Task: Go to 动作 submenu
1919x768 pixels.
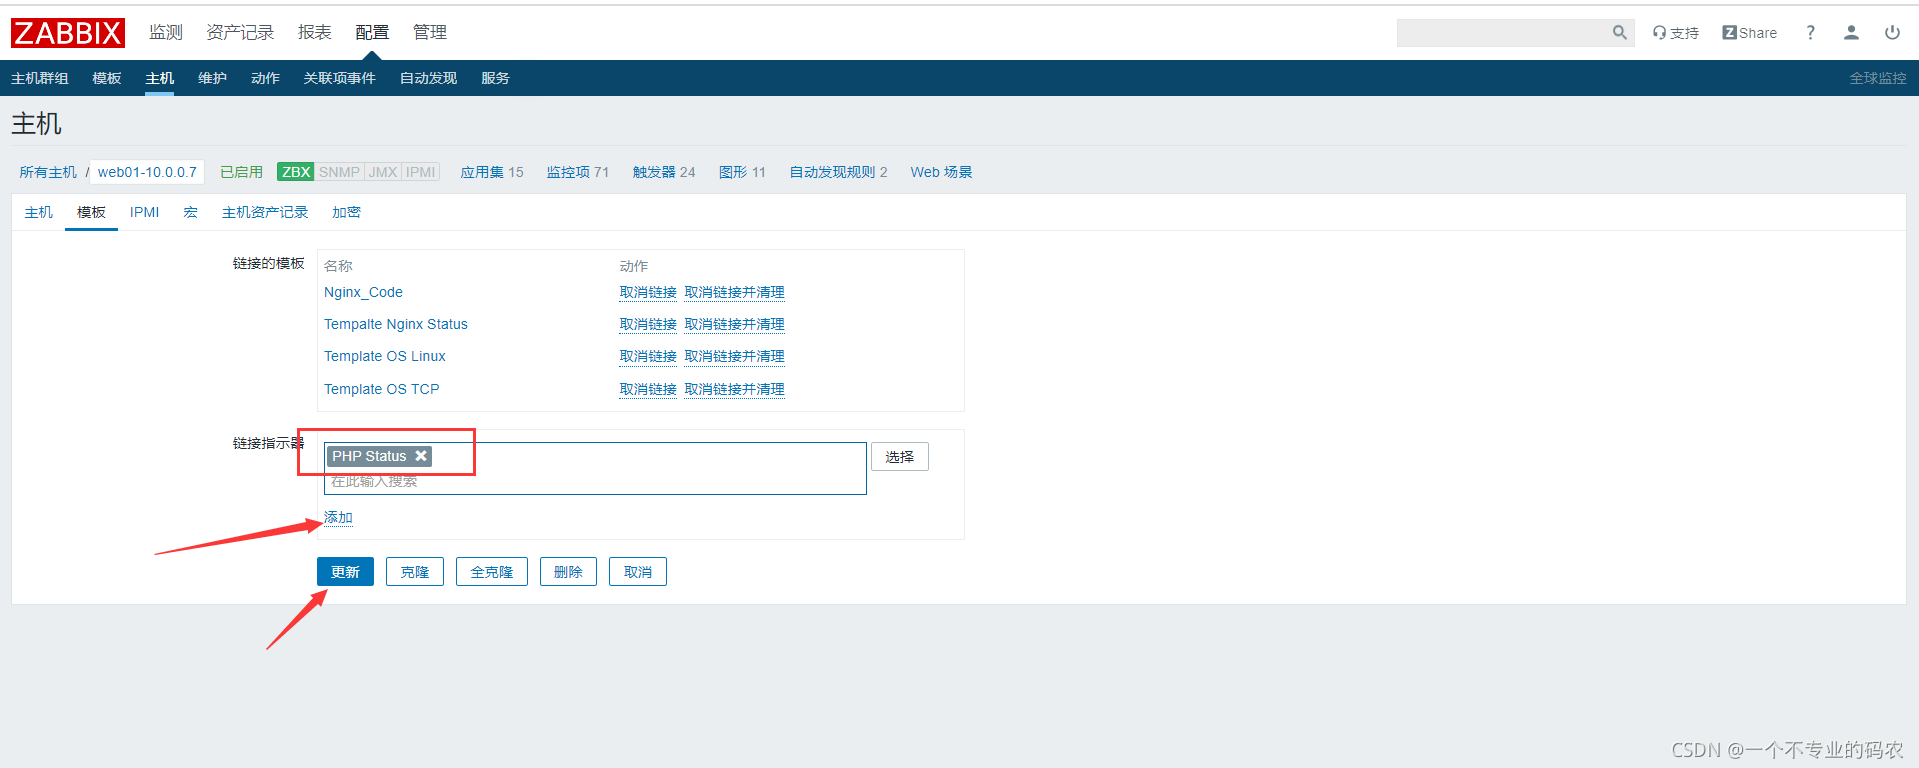Action: pos(265,78)
